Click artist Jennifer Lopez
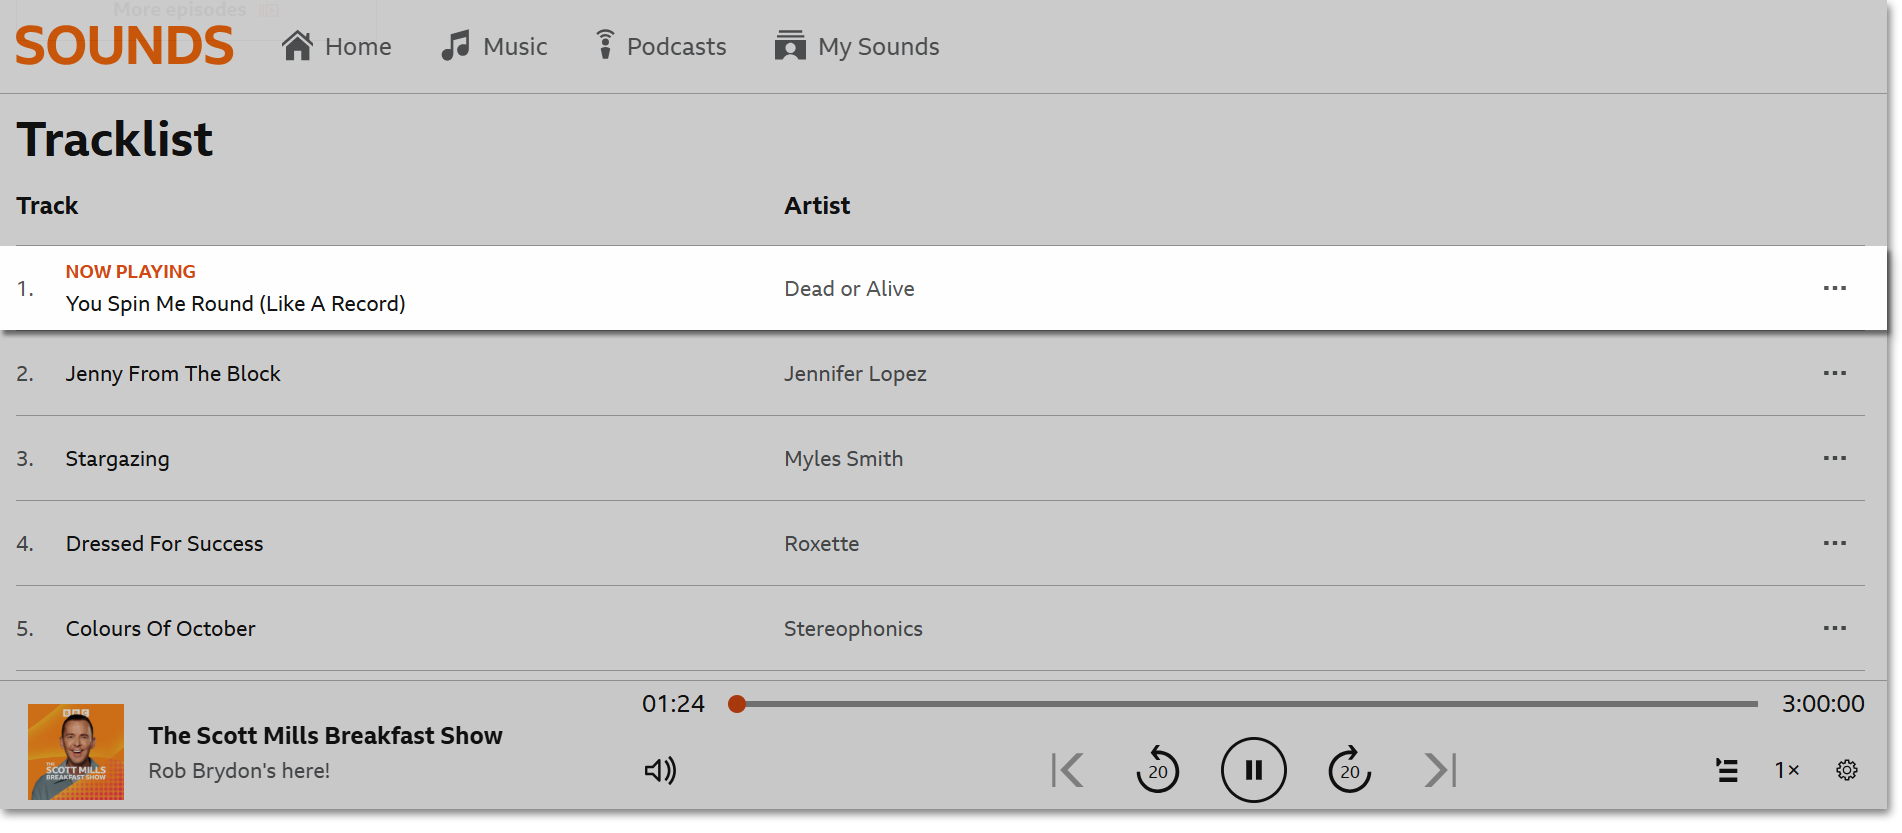 (x=855, y=374)
